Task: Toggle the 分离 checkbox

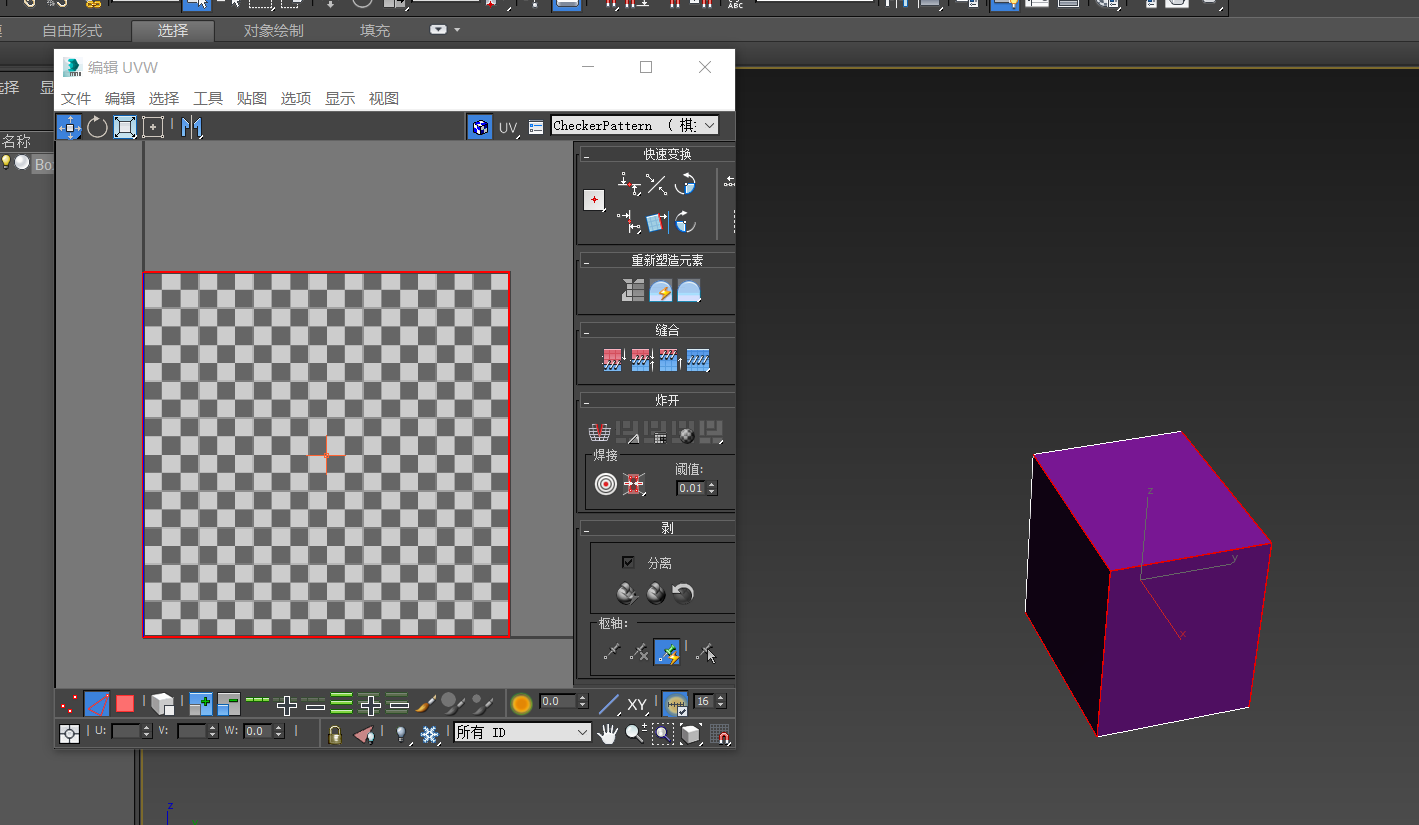Action: [628, 563]
